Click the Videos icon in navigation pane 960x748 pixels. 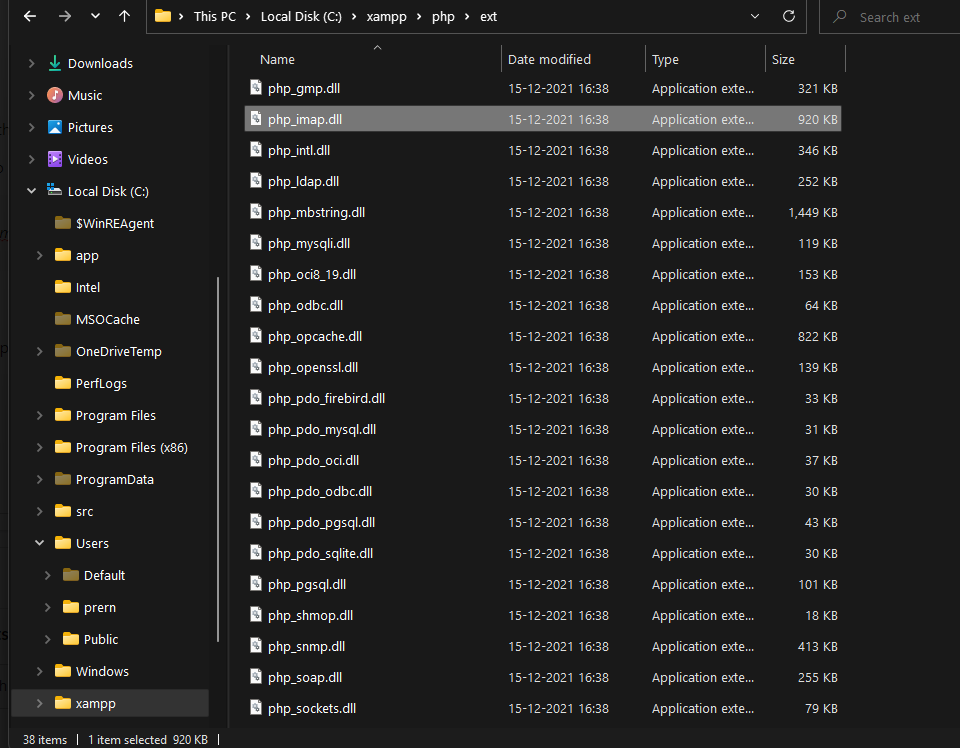pos(55,159)
